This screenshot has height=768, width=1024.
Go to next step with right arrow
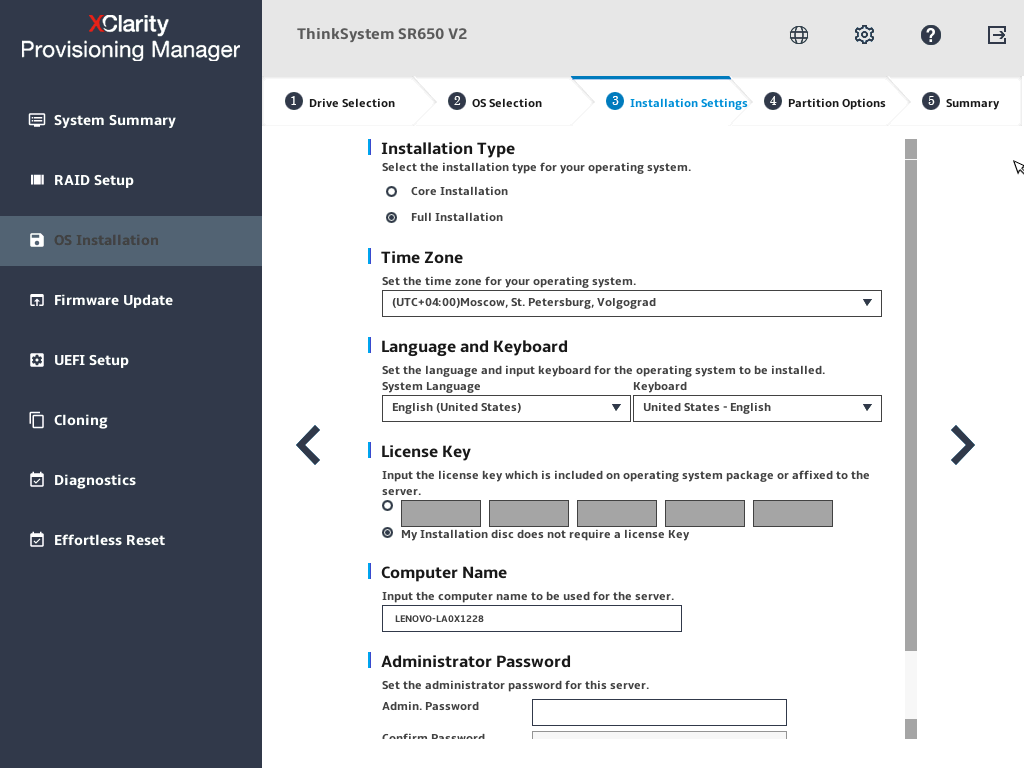(x=963, y=445)
